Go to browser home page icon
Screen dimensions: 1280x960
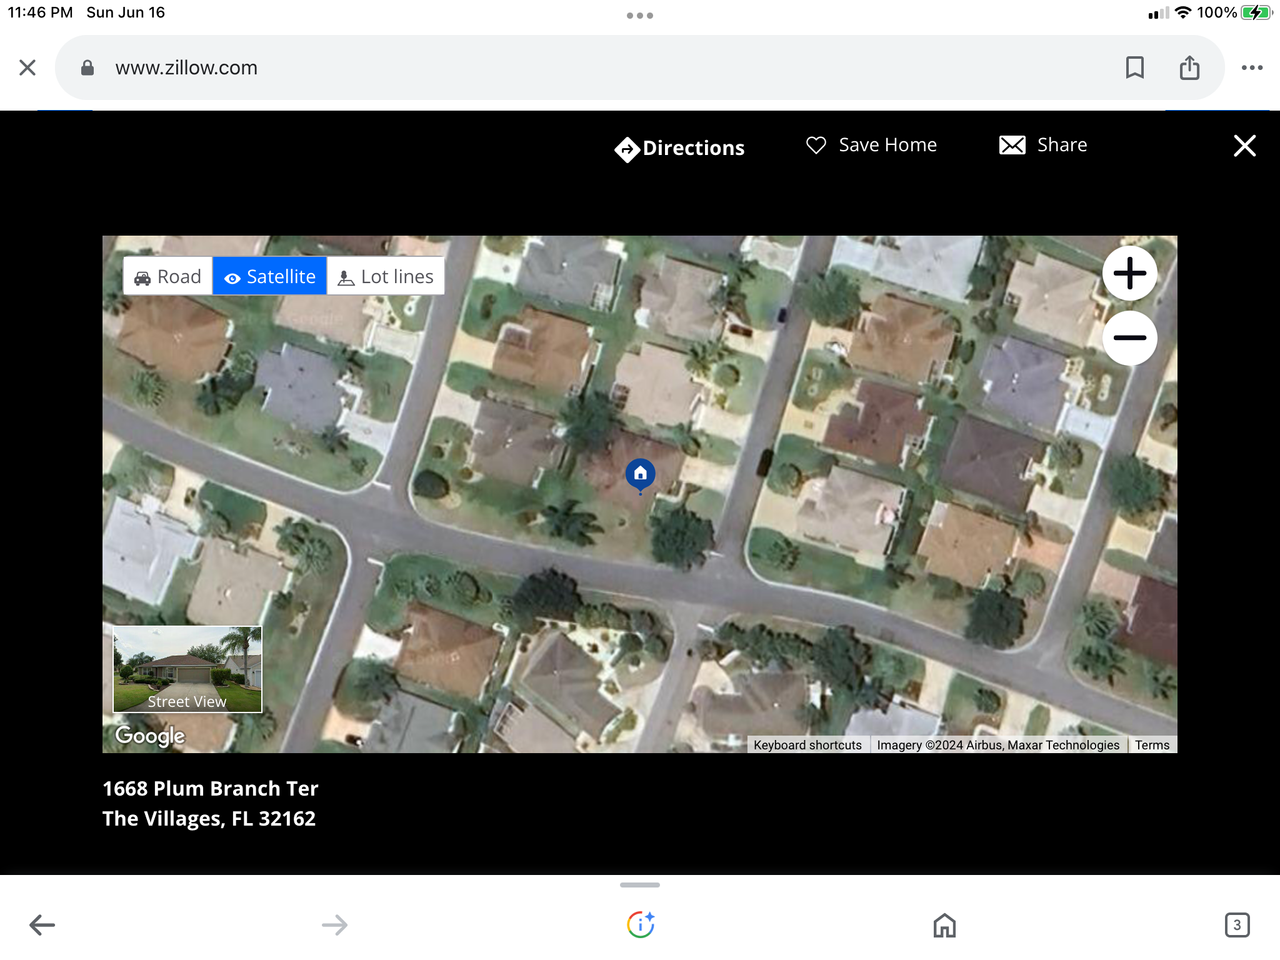pyautogui.click(x=944, y=925)
